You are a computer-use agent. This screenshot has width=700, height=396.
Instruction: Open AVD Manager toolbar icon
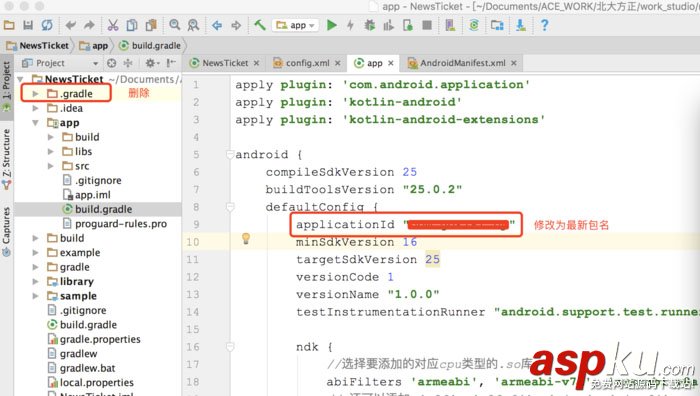(x=450, y=25)
